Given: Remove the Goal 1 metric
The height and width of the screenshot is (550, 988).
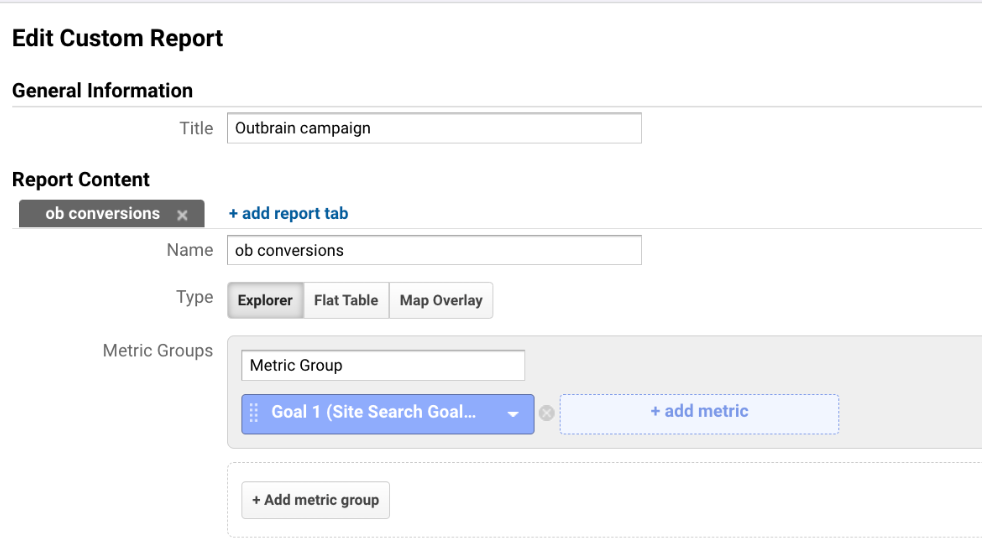Looking at the screenshot, I should [x=547, y=413].
